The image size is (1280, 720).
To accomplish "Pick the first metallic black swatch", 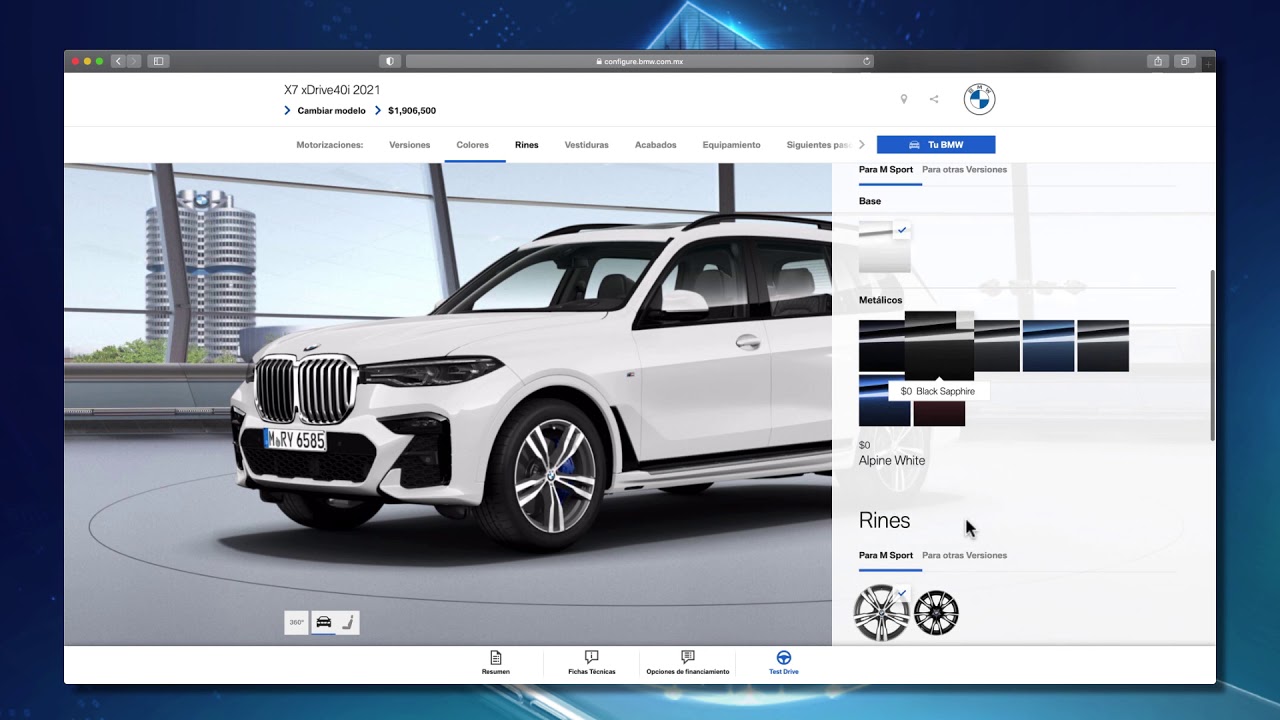I will coord(882,346).
